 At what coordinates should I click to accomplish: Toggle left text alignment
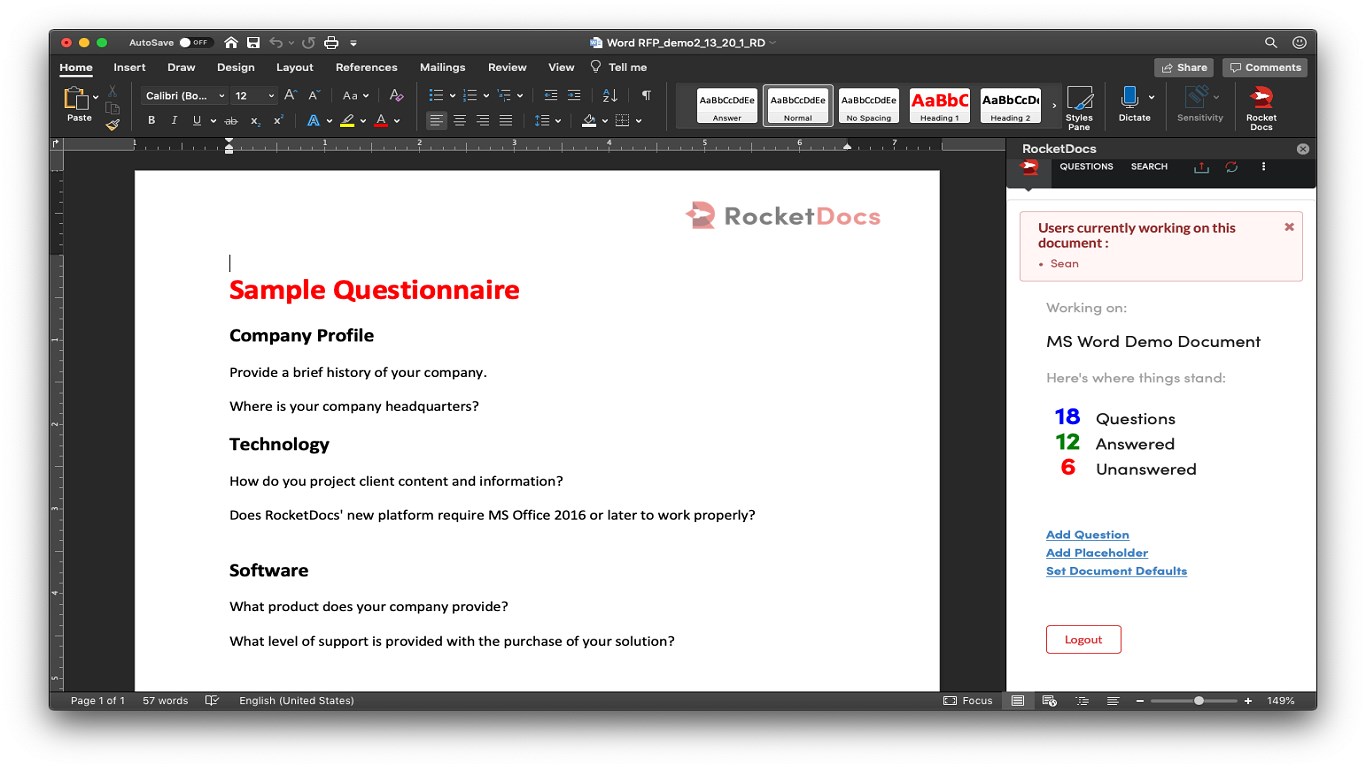pos(436,121)
